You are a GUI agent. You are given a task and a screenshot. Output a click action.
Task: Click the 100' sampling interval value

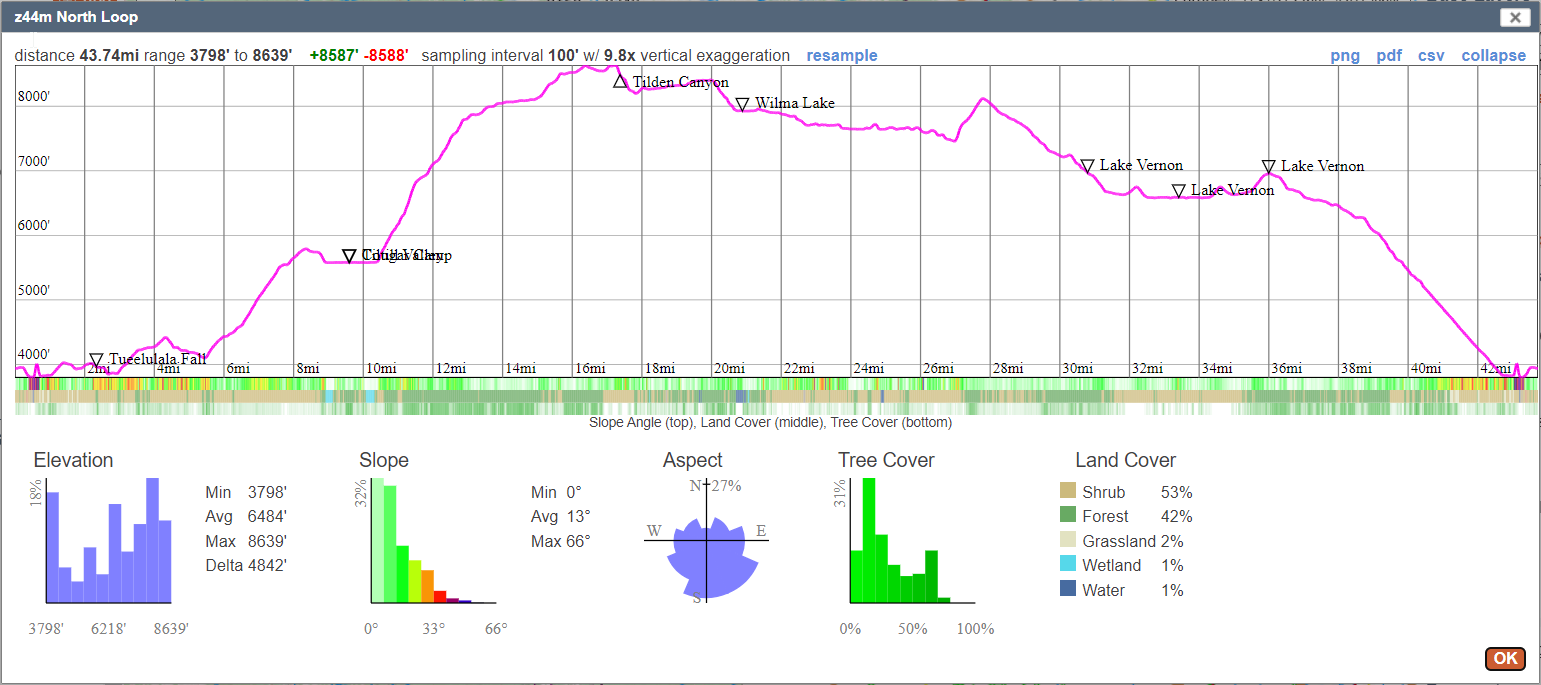click(563, 56)
